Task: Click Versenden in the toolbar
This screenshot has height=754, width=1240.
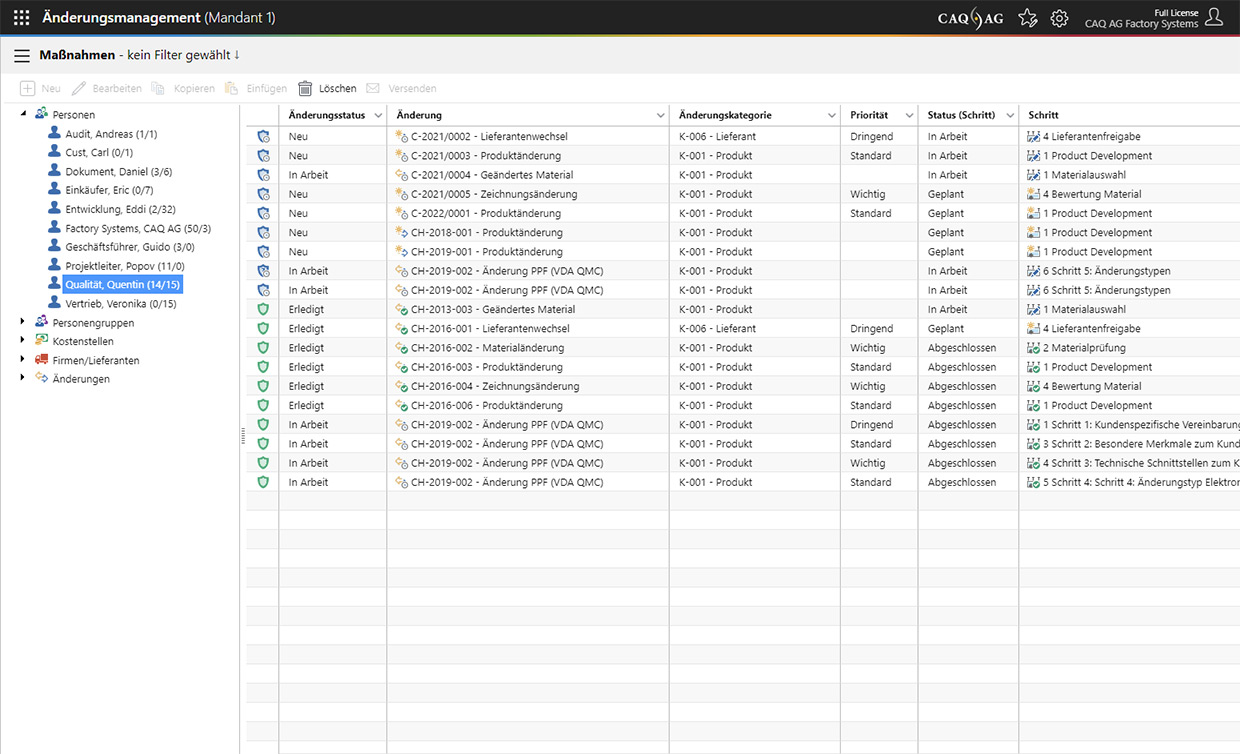Action: tap(401, 89)
